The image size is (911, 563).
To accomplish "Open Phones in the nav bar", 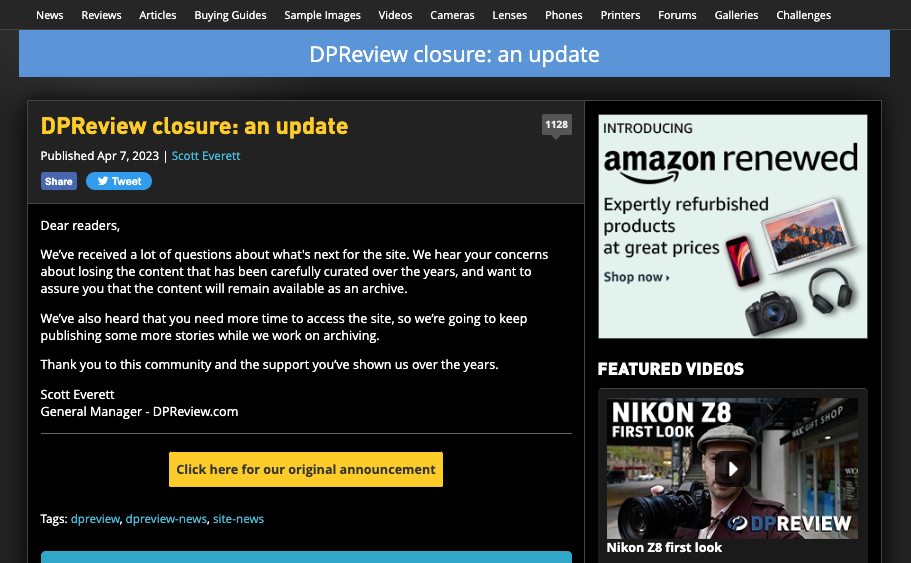I will [564, 15].
